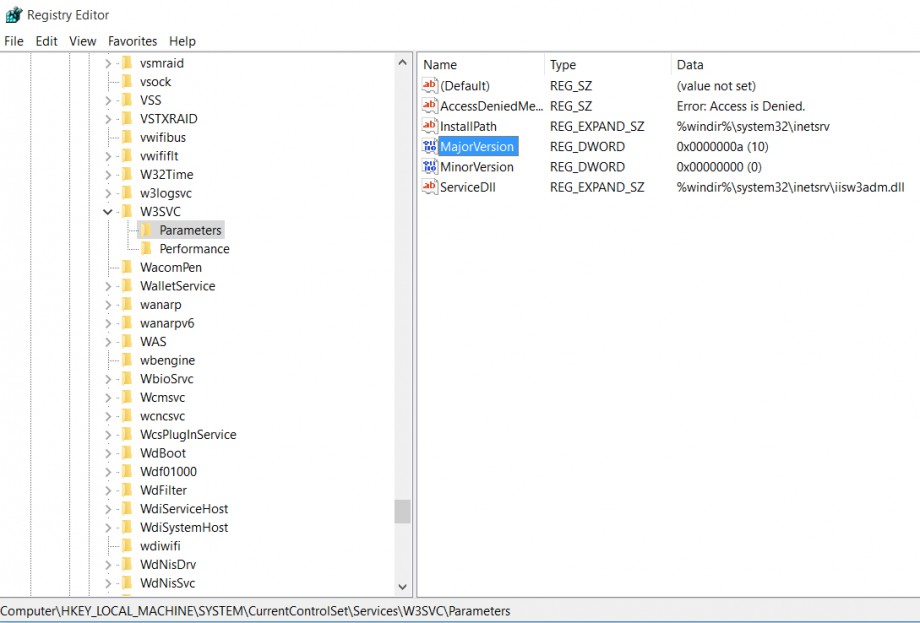Image resolution: width=920 pixels, height=623 pixels.
Task: Open the MinorVersion REG_DWORD value
Action: 477,166
